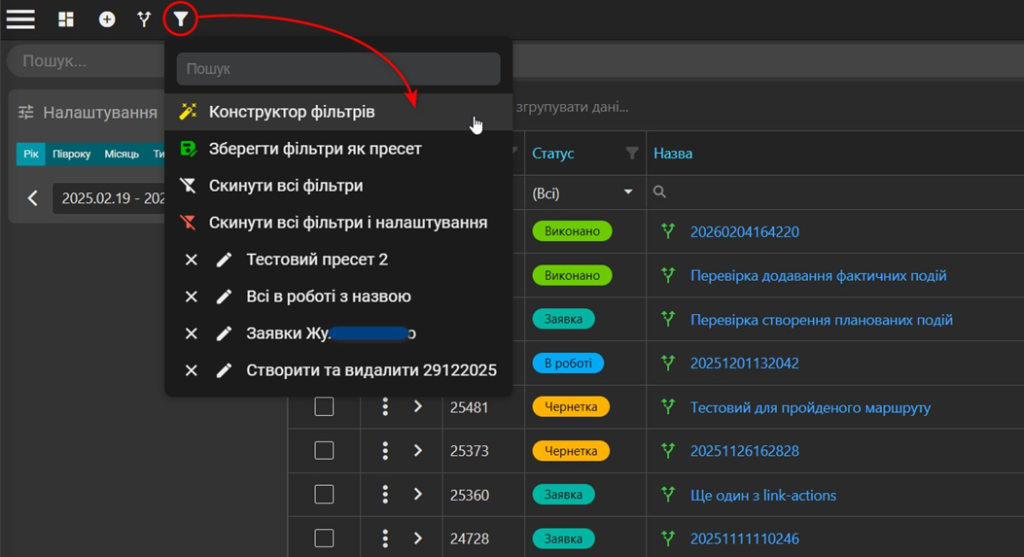Choose Скинути всі фільтри і налаштування

tap(338, 223)
